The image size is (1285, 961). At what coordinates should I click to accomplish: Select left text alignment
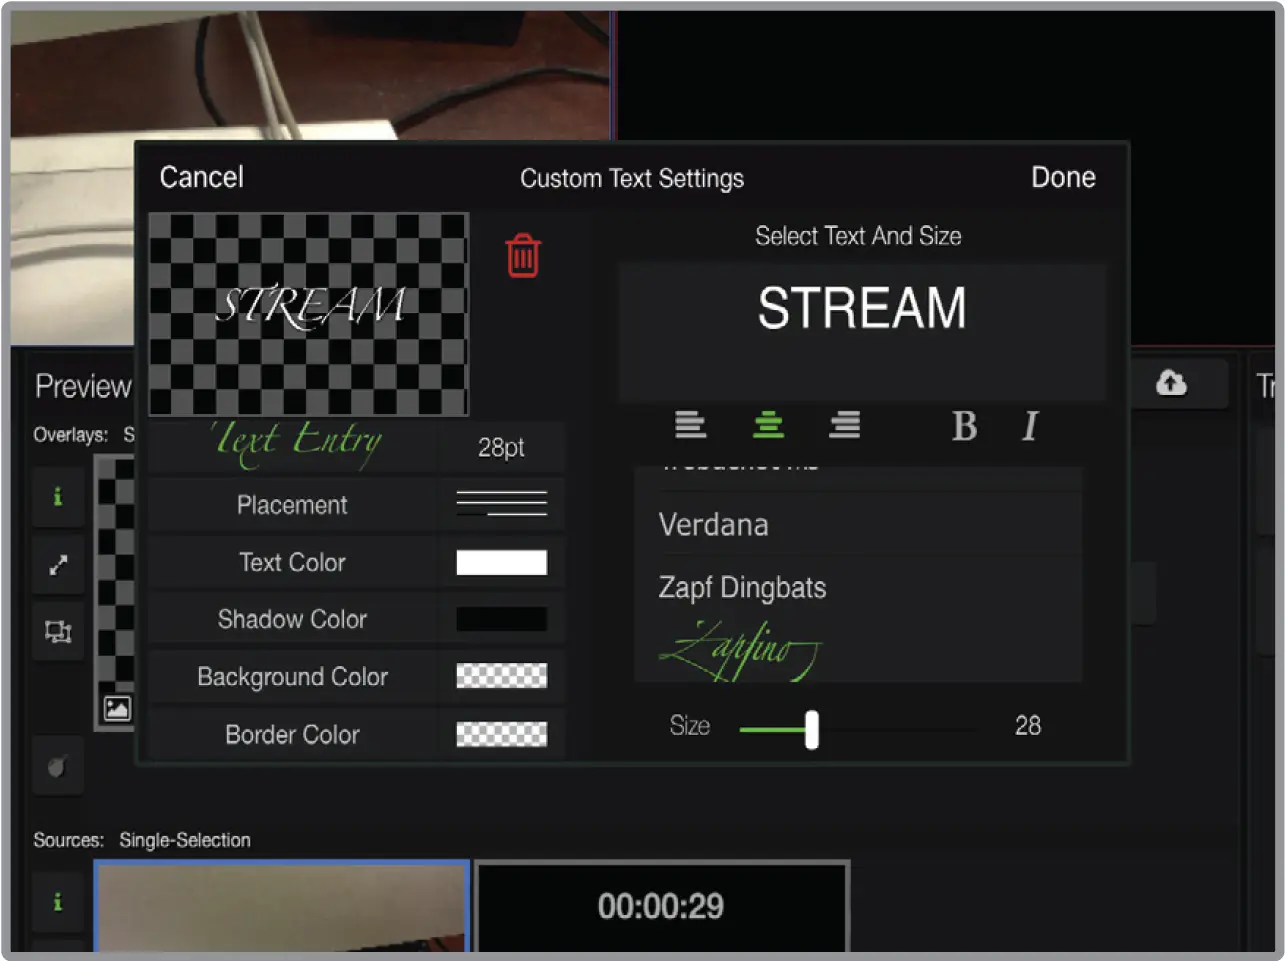[x=691, y=426]
